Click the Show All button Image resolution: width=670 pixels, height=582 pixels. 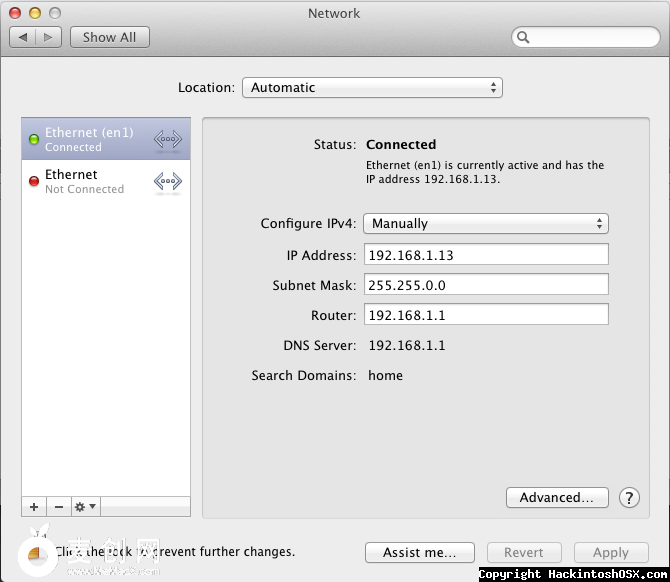[x=109, y=37]
